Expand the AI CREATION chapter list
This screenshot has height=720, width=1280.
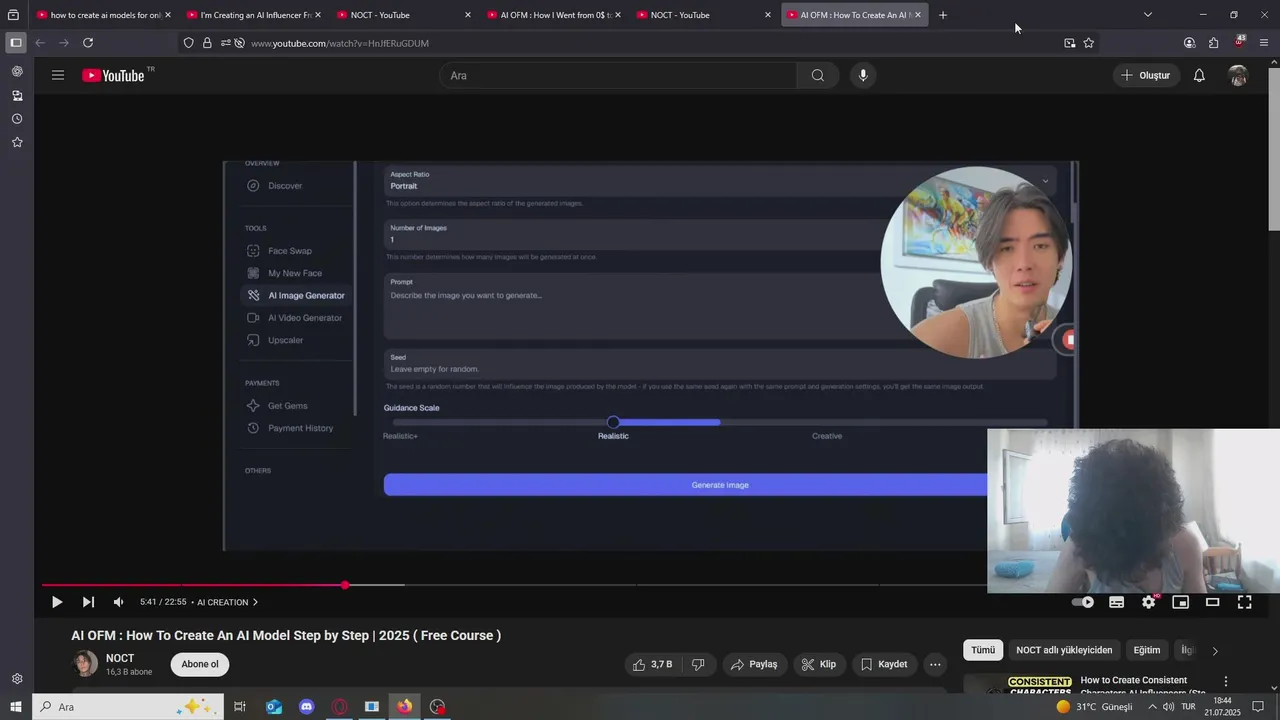(x=227, y=602)
